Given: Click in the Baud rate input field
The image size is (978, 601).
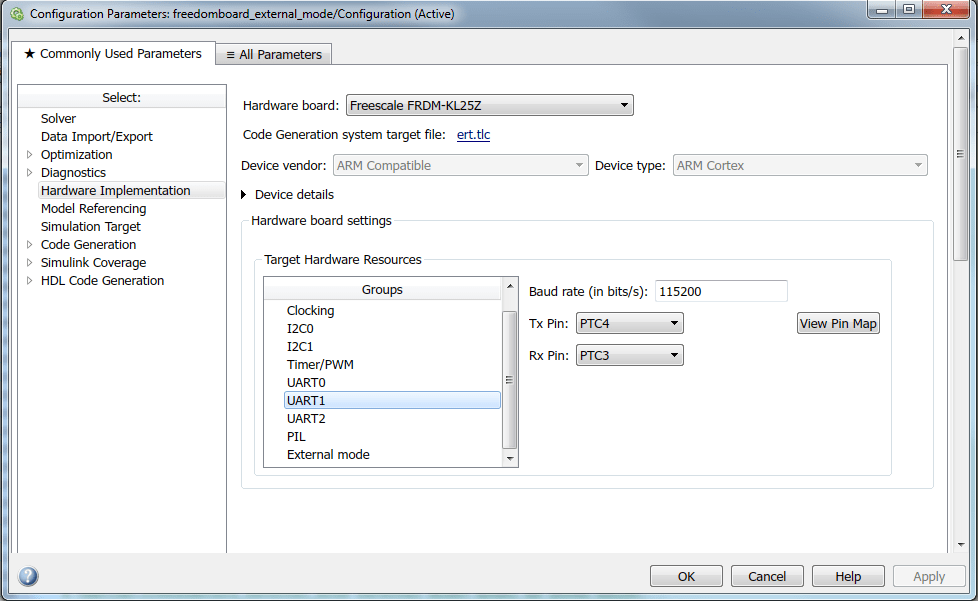Looking at the screenshot, I should tap(721, 291).
